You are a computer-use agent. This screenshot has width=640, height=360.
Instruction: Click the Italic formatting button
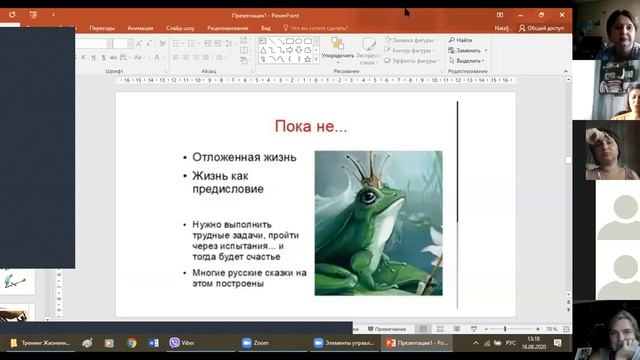(x=84, y=58)
